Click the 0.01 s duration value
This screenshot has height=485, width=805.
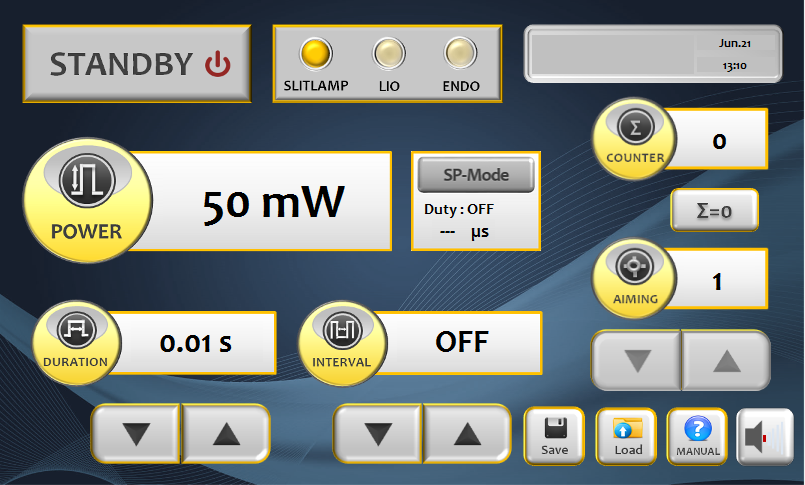[196, 343]
